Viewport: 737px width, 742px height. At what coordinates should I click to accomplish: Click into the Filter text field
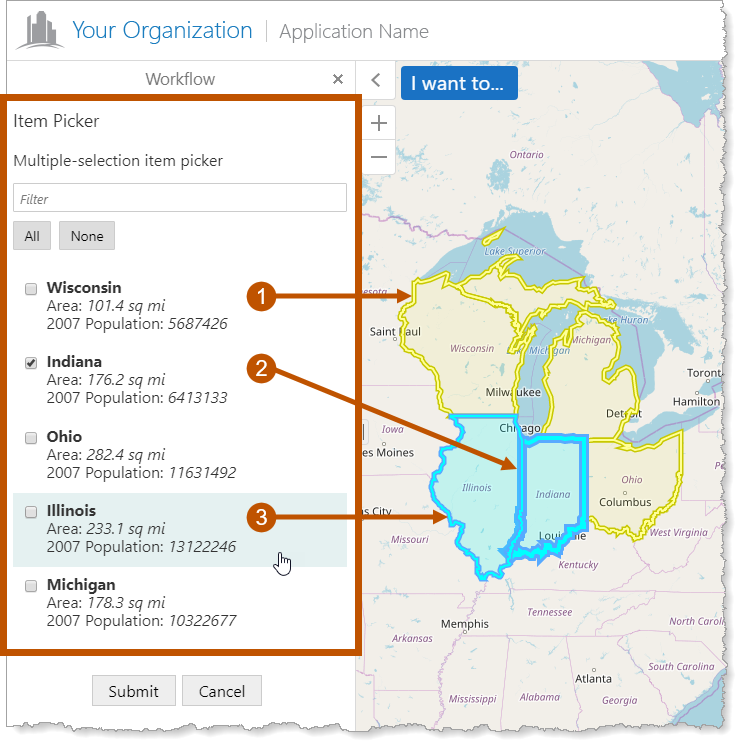point(180,199)
